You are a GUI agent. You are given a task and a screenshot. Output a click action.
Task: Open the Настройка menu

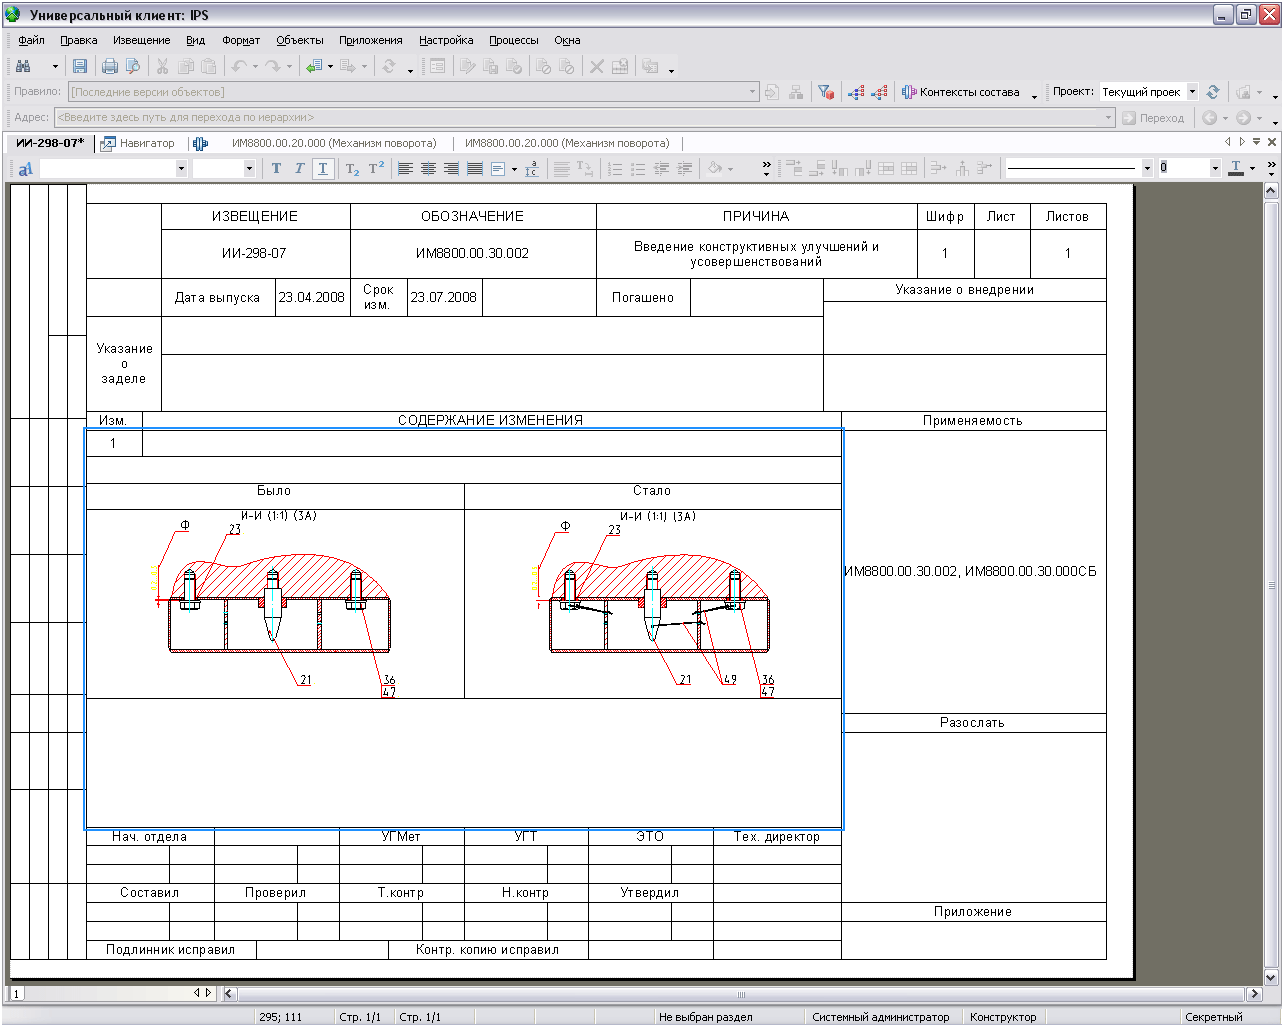pos(446,40)
